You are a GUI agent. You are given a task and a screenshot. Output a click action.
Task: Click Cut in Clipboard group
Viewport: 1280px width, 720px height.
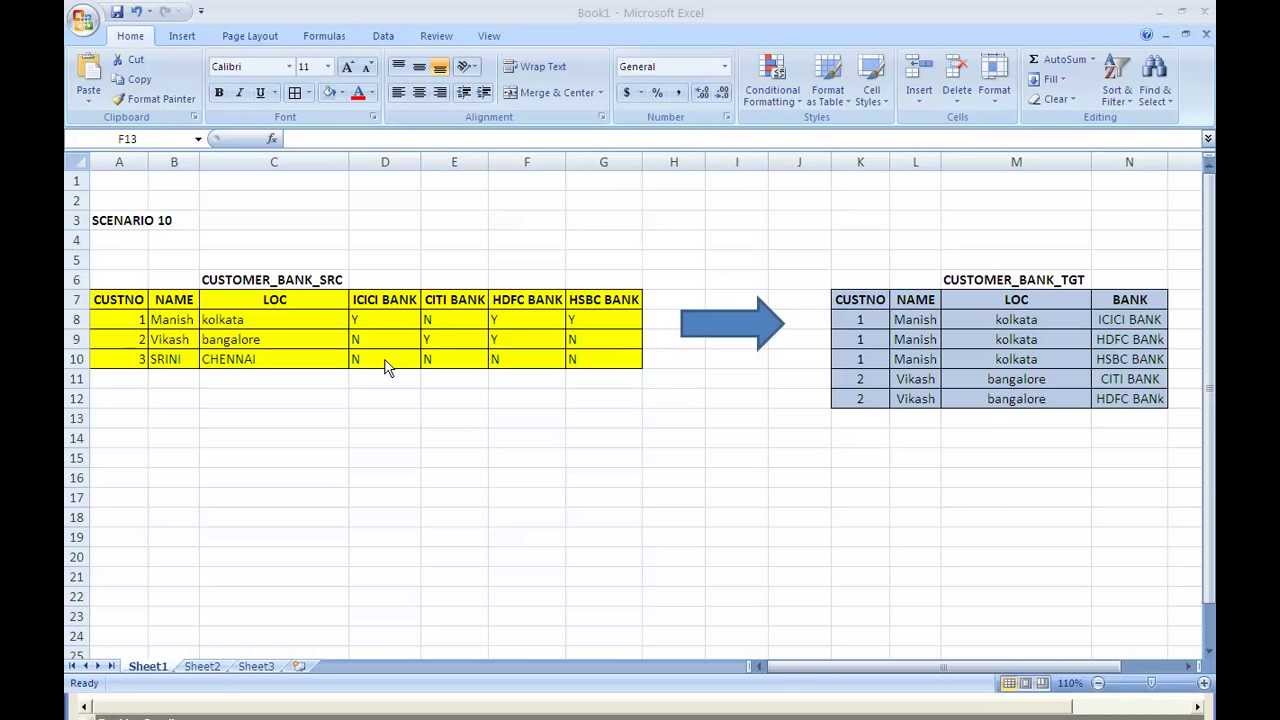128,60
